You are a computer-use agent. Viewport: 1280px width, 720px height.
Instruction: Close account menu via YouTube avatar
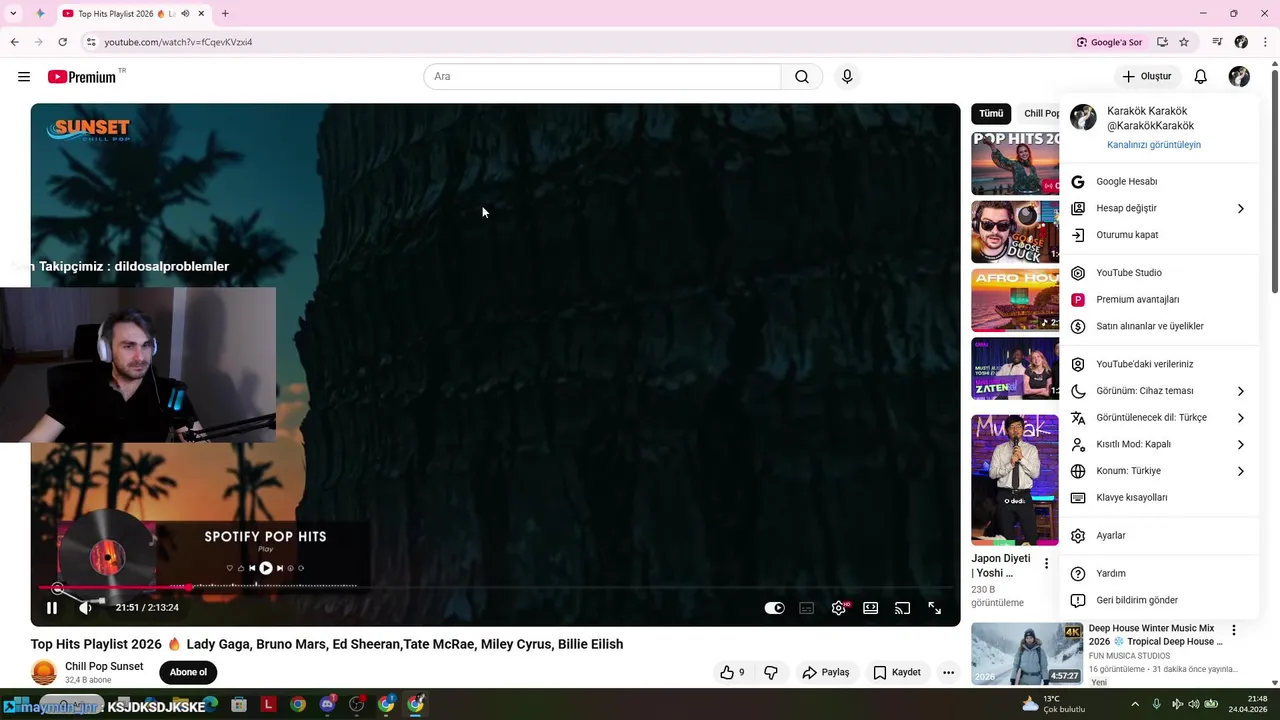1239,77
